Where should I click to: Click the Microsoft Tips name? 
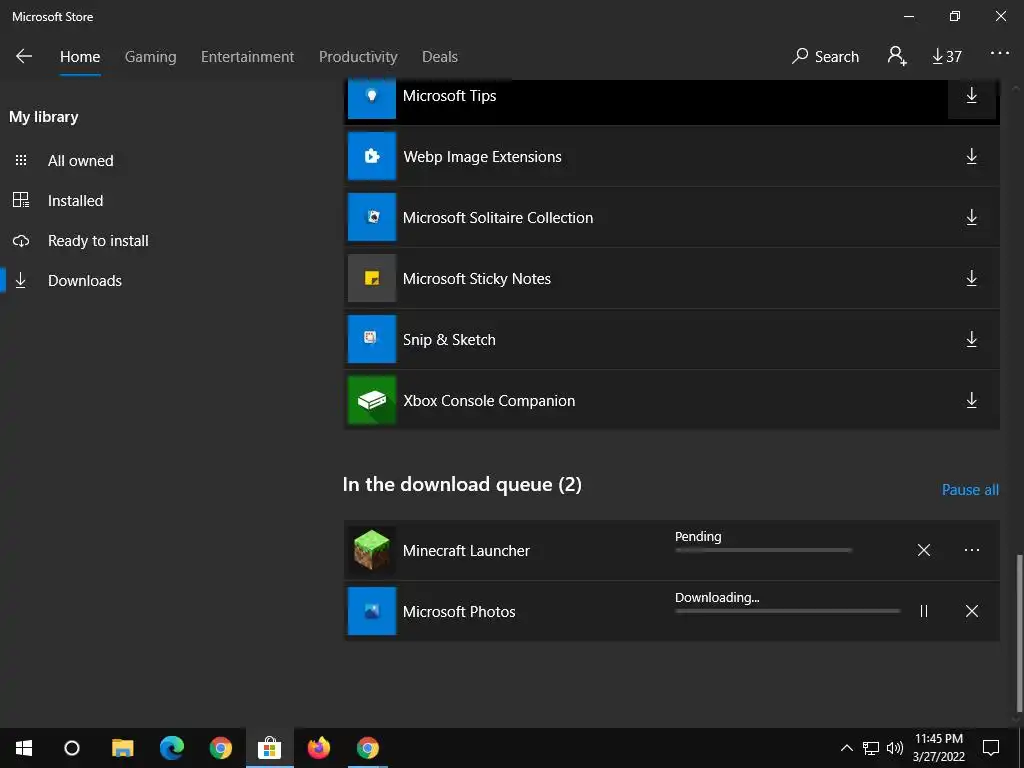(449, 96)
